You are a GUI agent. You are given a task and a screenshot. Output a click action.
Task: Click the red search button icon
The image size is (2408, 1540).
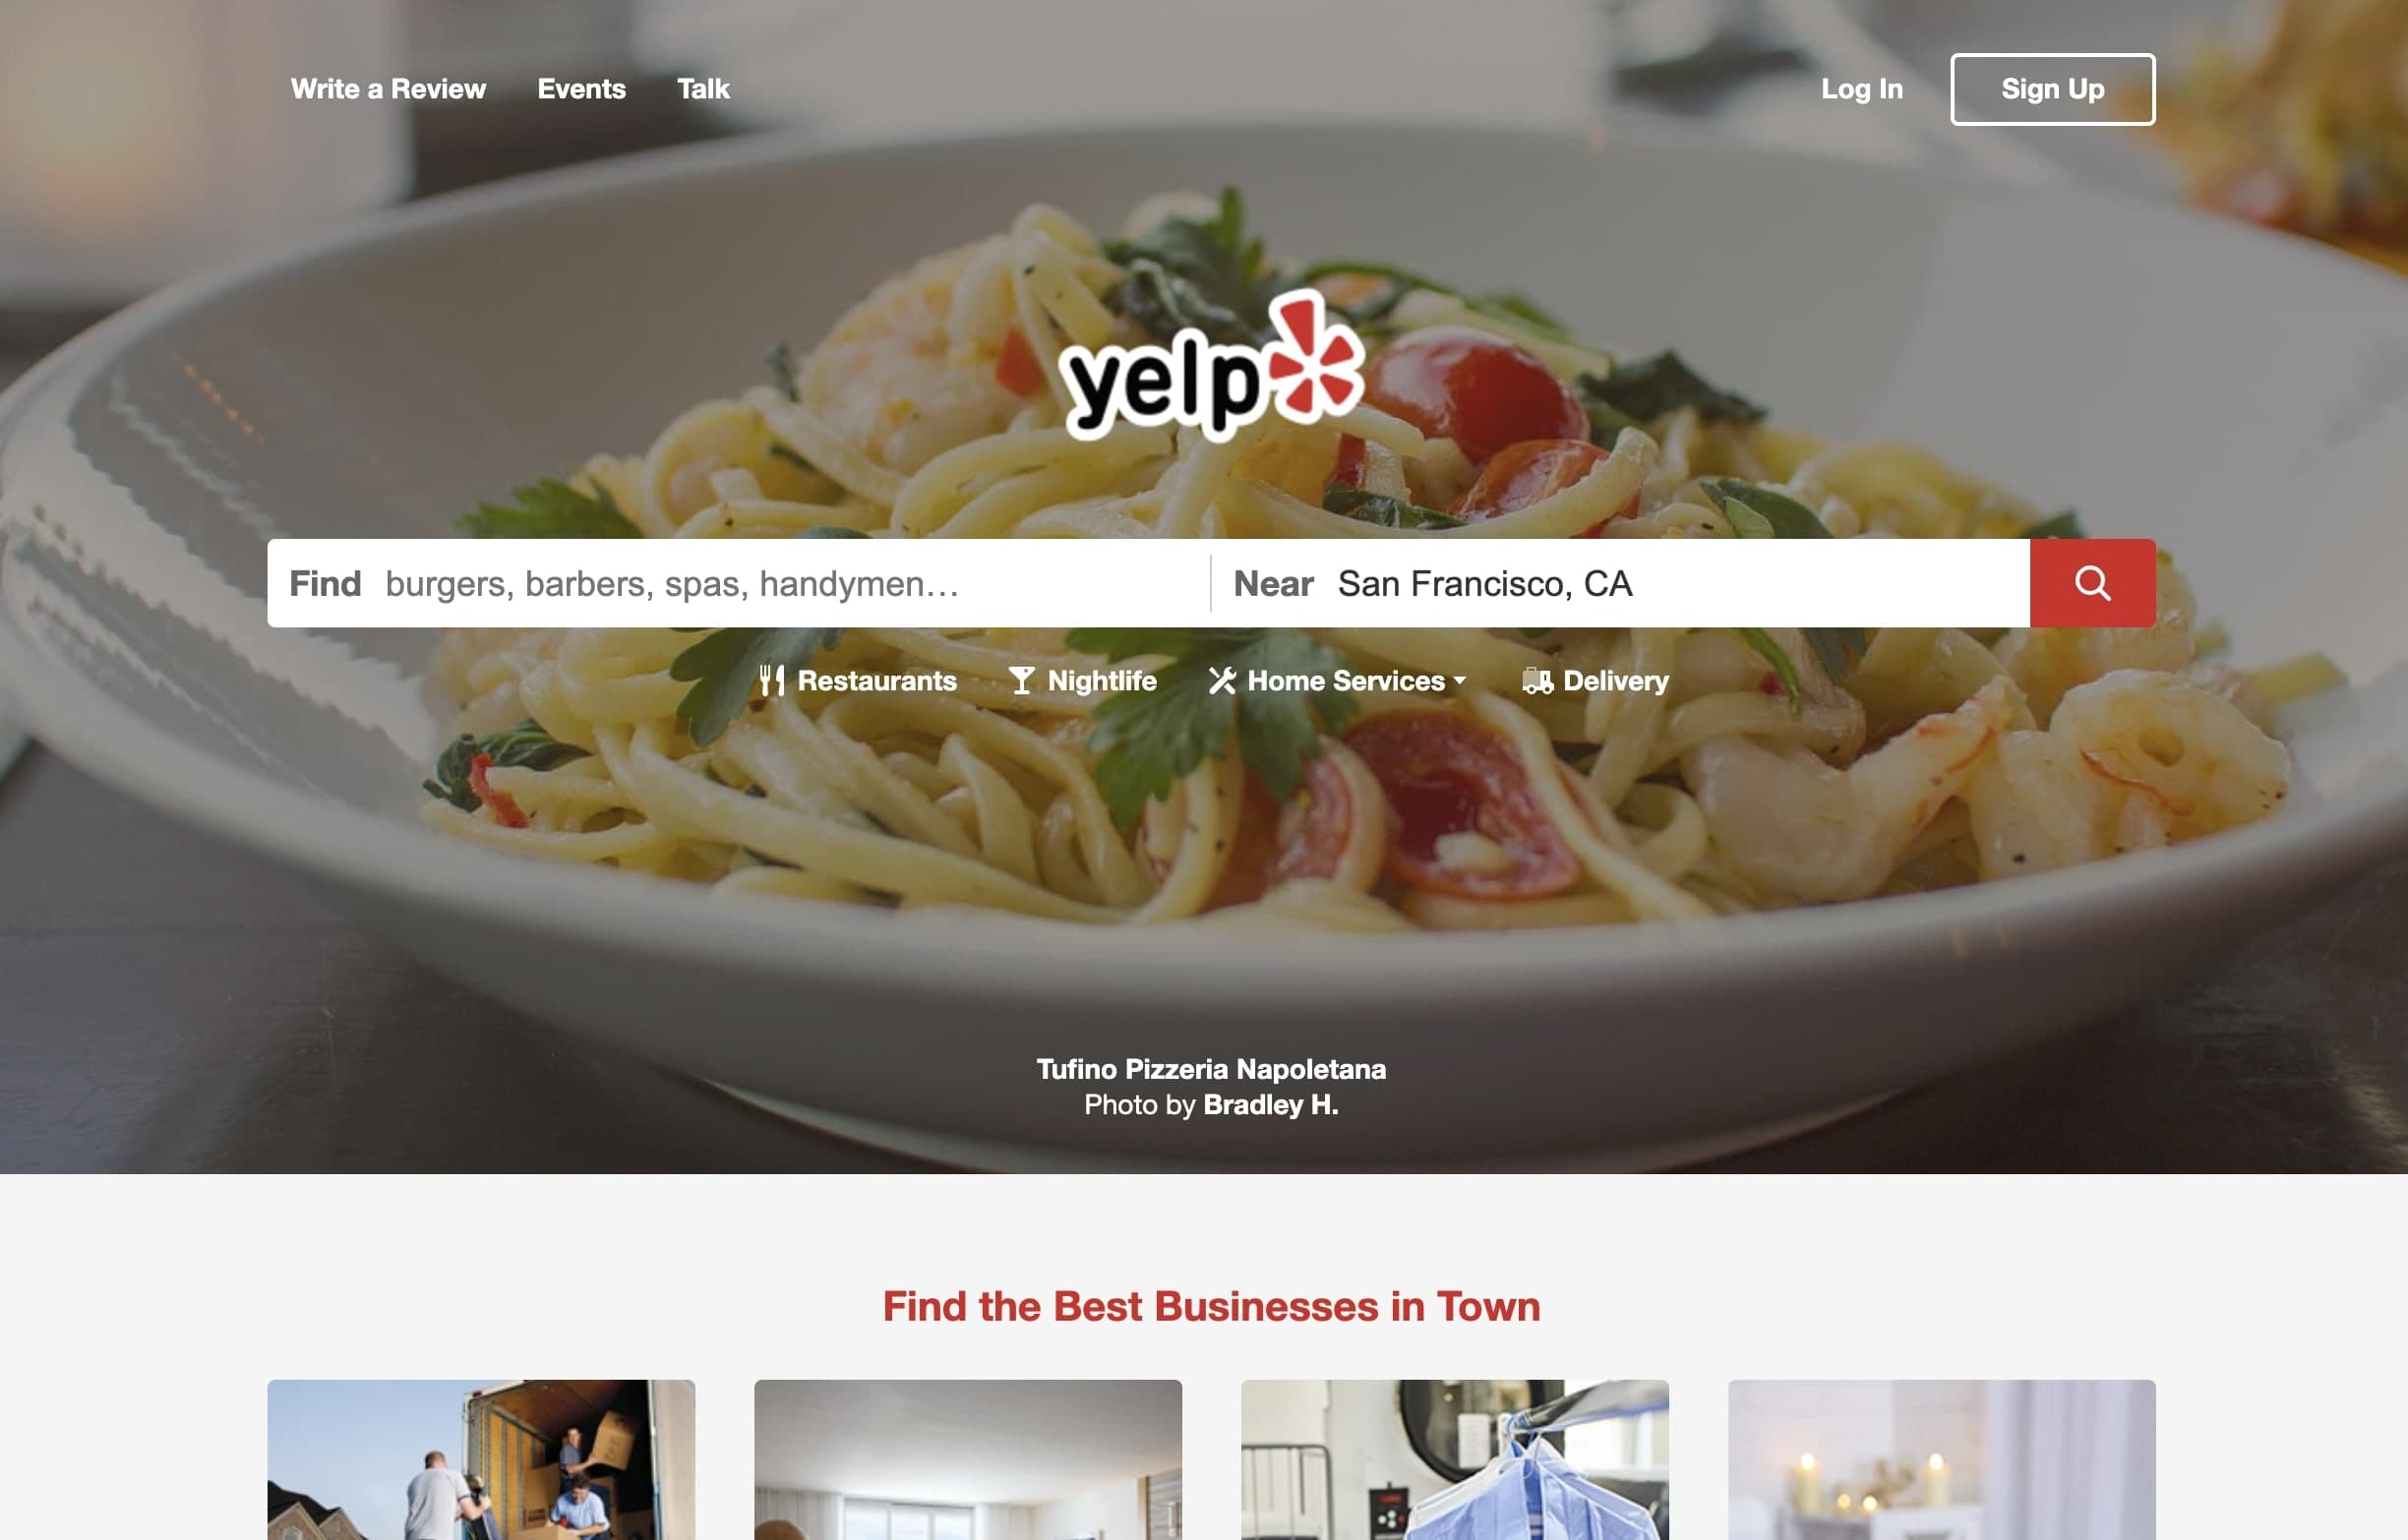click(2094, 582)
